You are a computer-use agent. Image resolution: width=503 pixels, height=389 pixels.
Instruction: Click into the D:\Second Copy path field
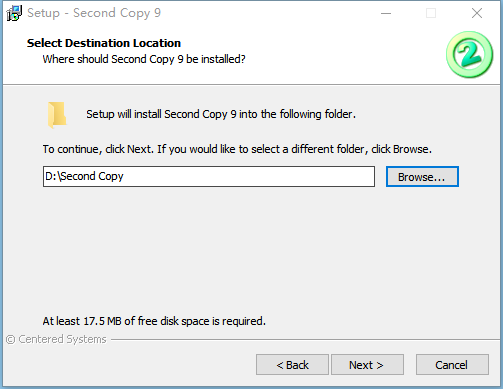(x=209, y=176)
